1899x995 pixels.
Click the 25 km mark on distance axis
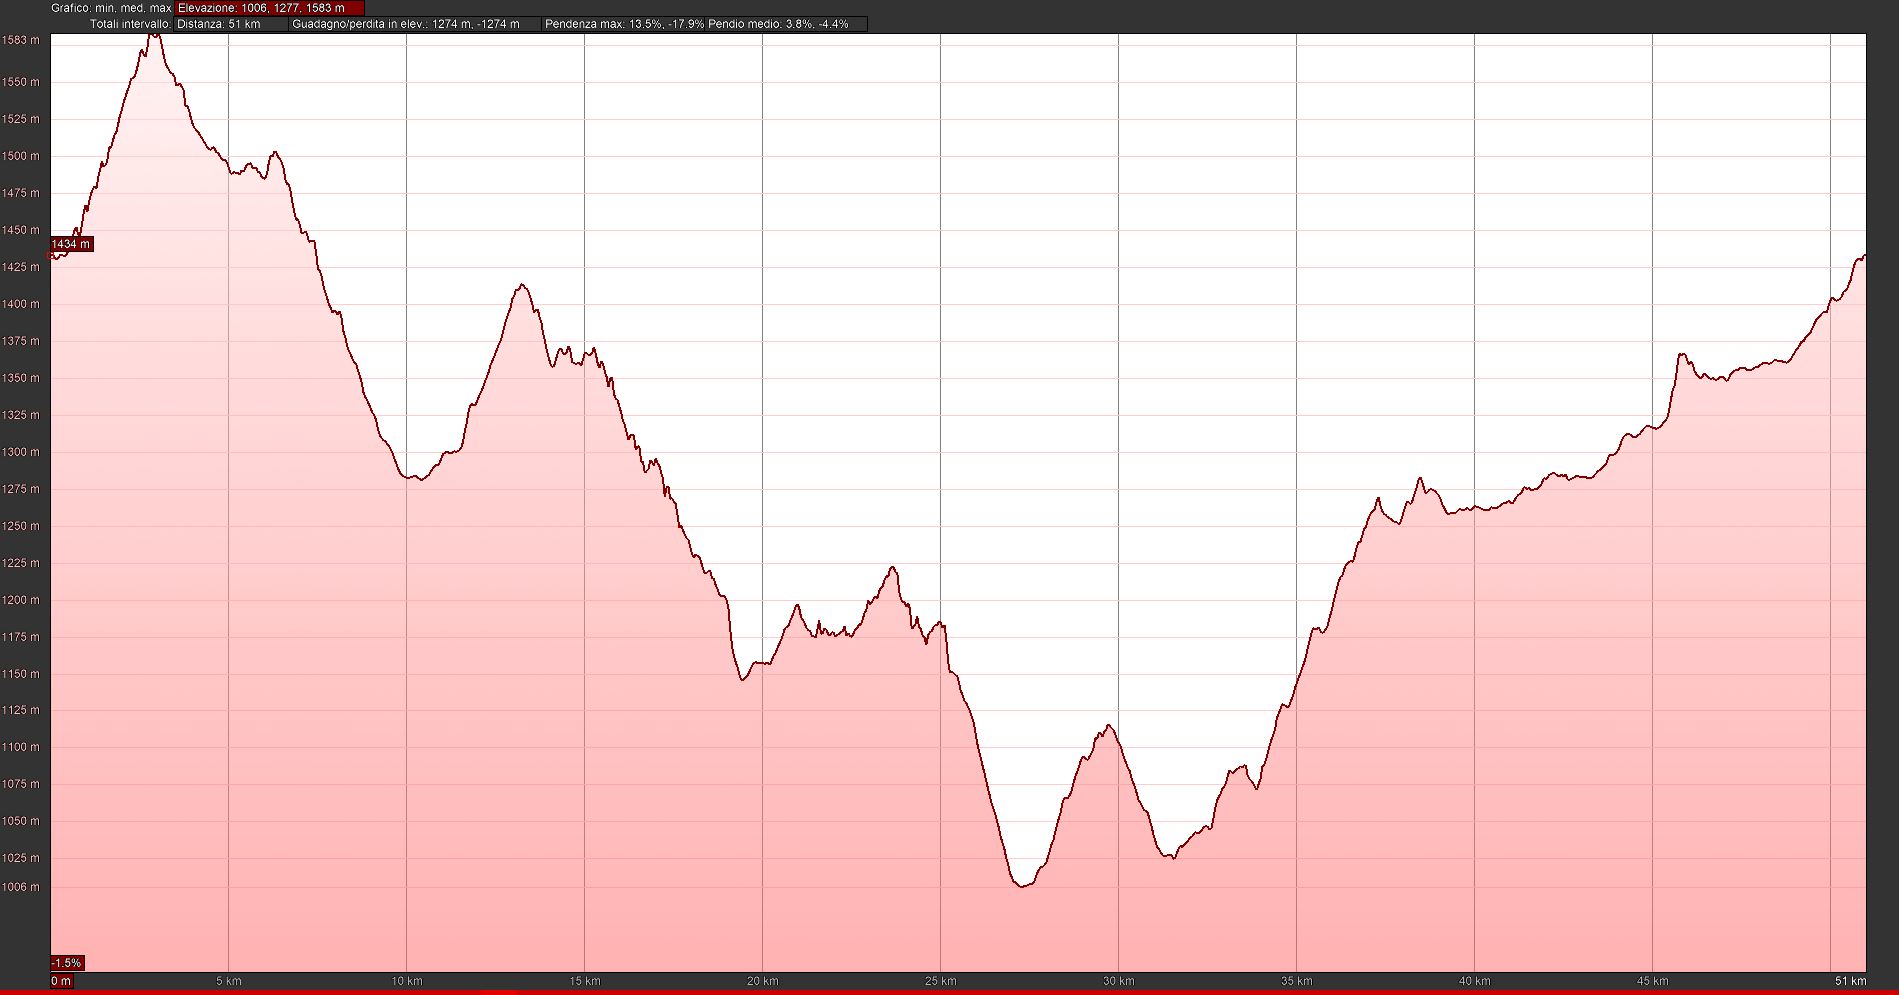click(x=940, y=981)
